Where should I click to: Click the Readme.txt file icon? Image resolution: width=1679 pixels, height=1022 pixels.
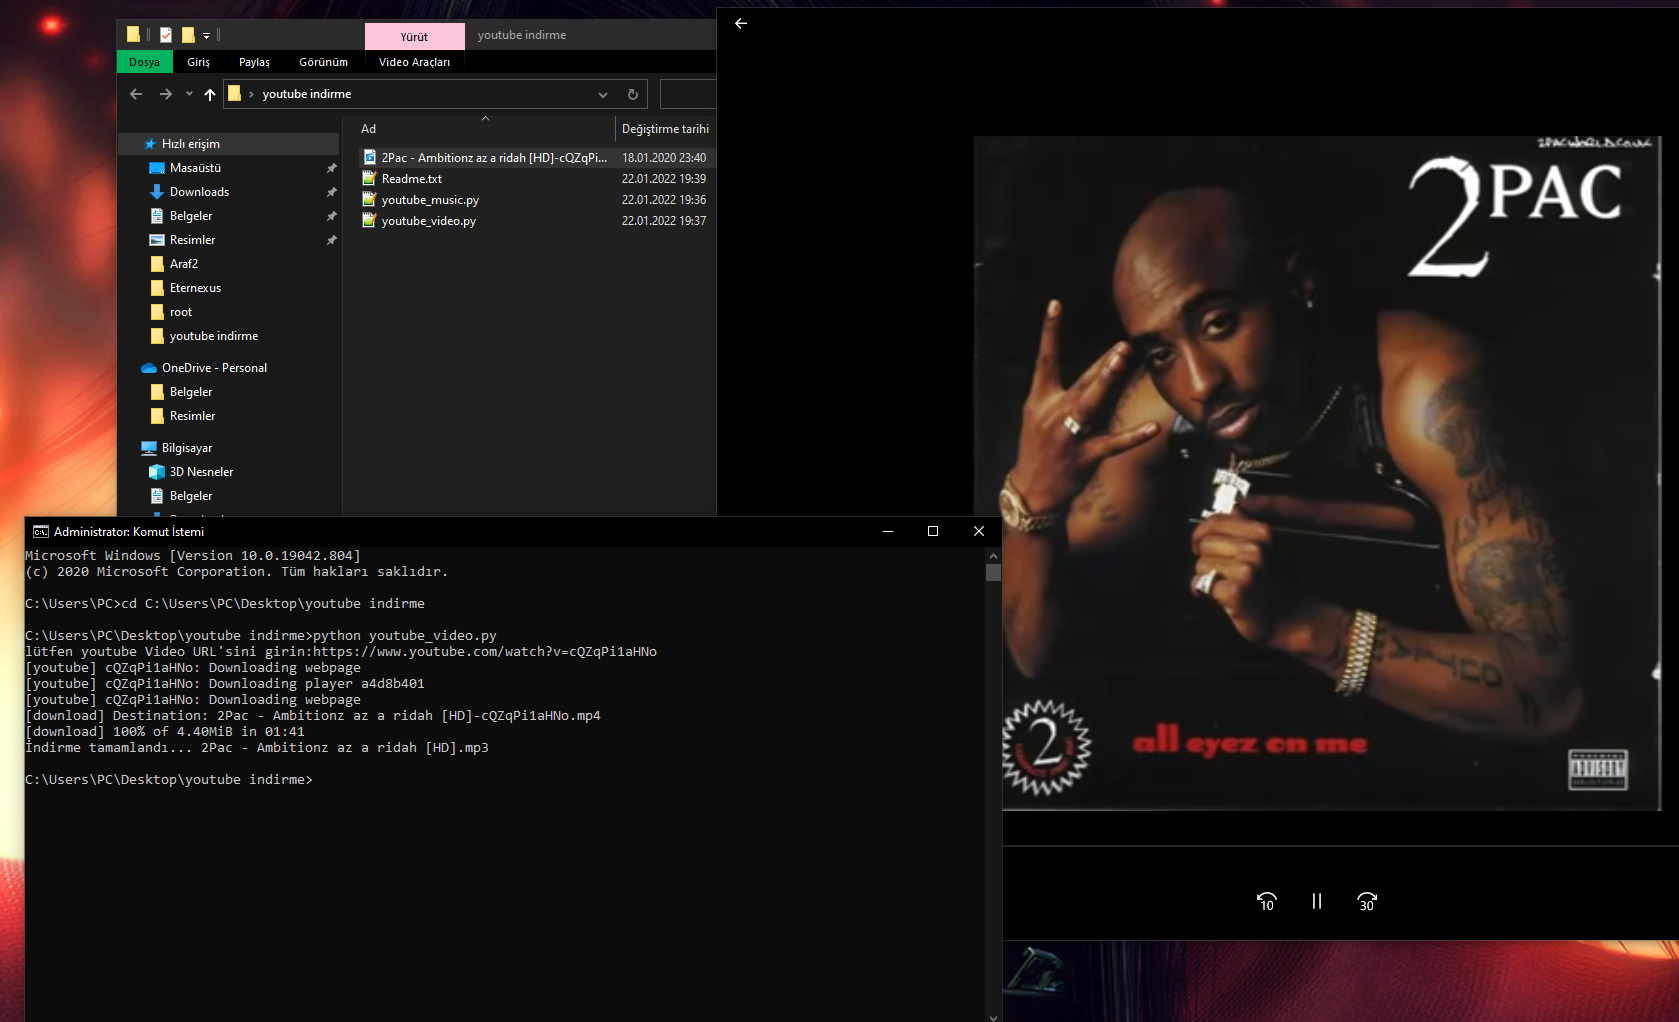click(x=369, y=179)
